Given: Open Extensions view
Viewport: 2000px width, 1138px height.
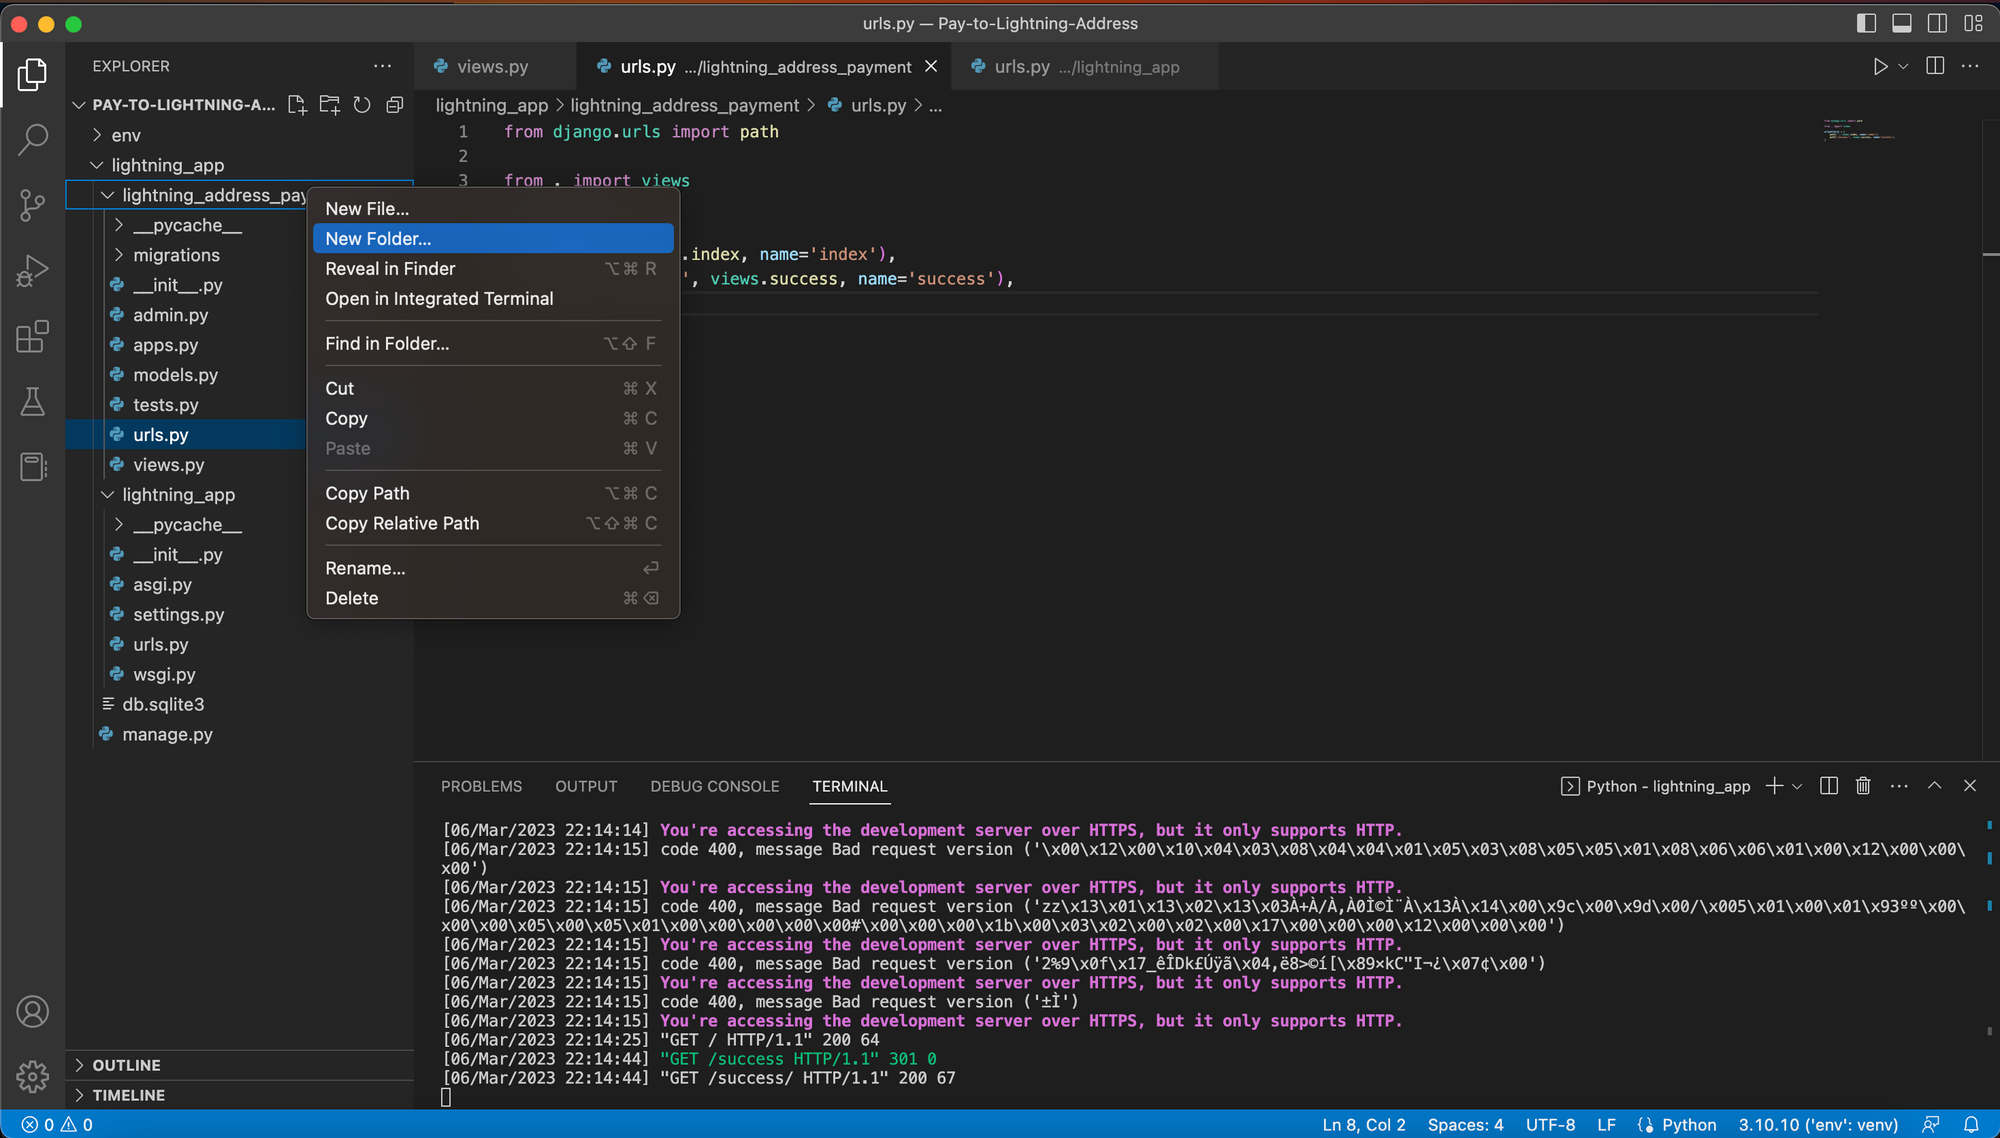Looking at the screenshot, I should coord(32,337).
